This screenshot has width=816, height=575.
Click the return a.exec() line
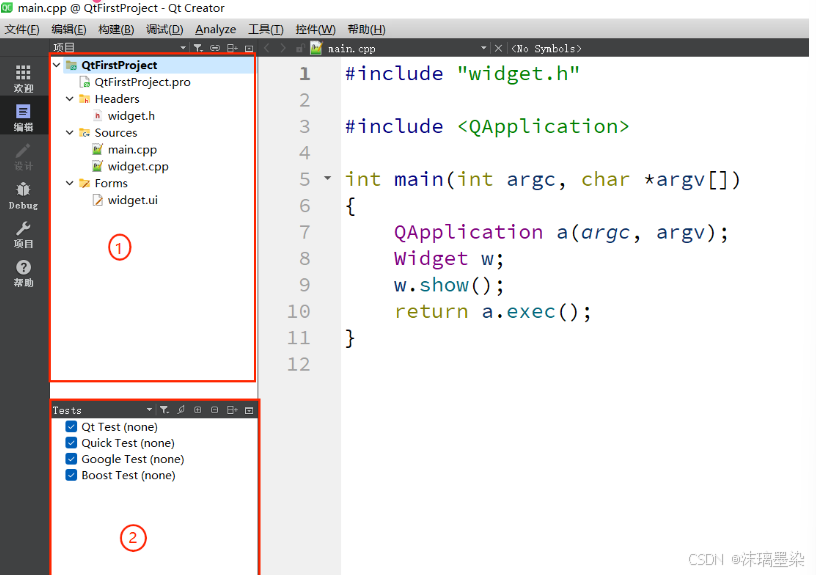click(x=493, y=312)
